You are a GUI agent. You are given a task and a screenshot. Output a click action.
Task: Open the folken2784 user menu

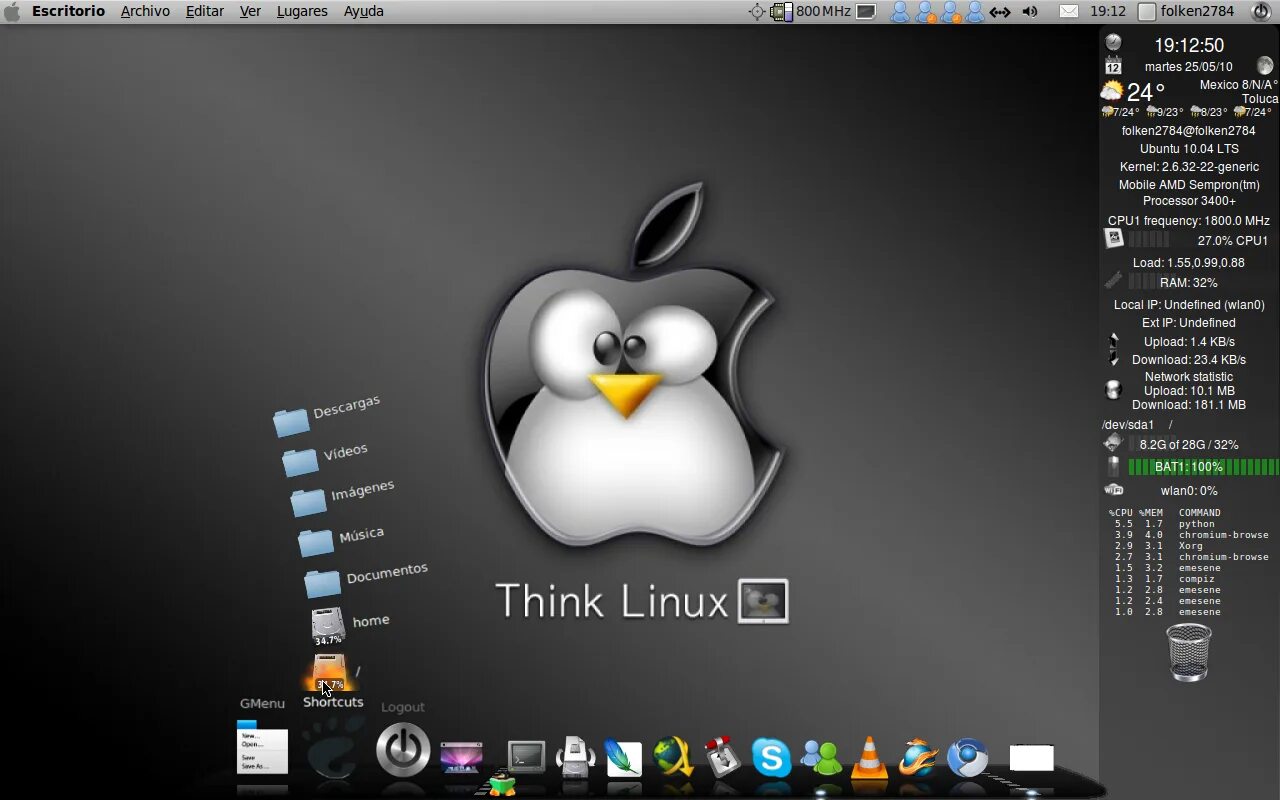[1186, 11]
